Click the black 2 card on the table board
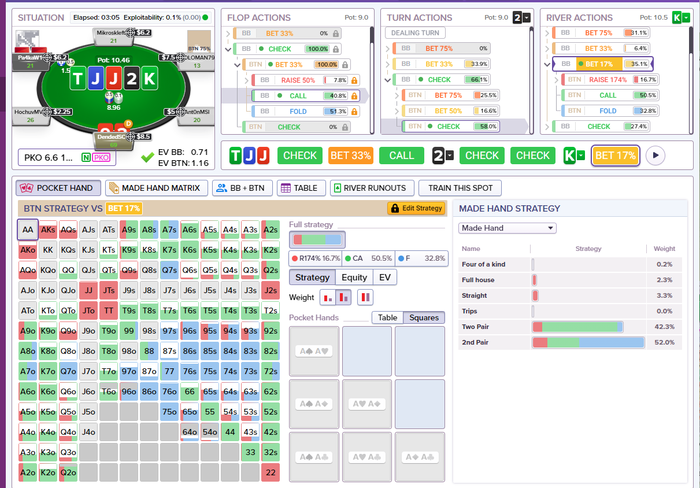Viewport: 700px width, 488px height. [131, 79]
